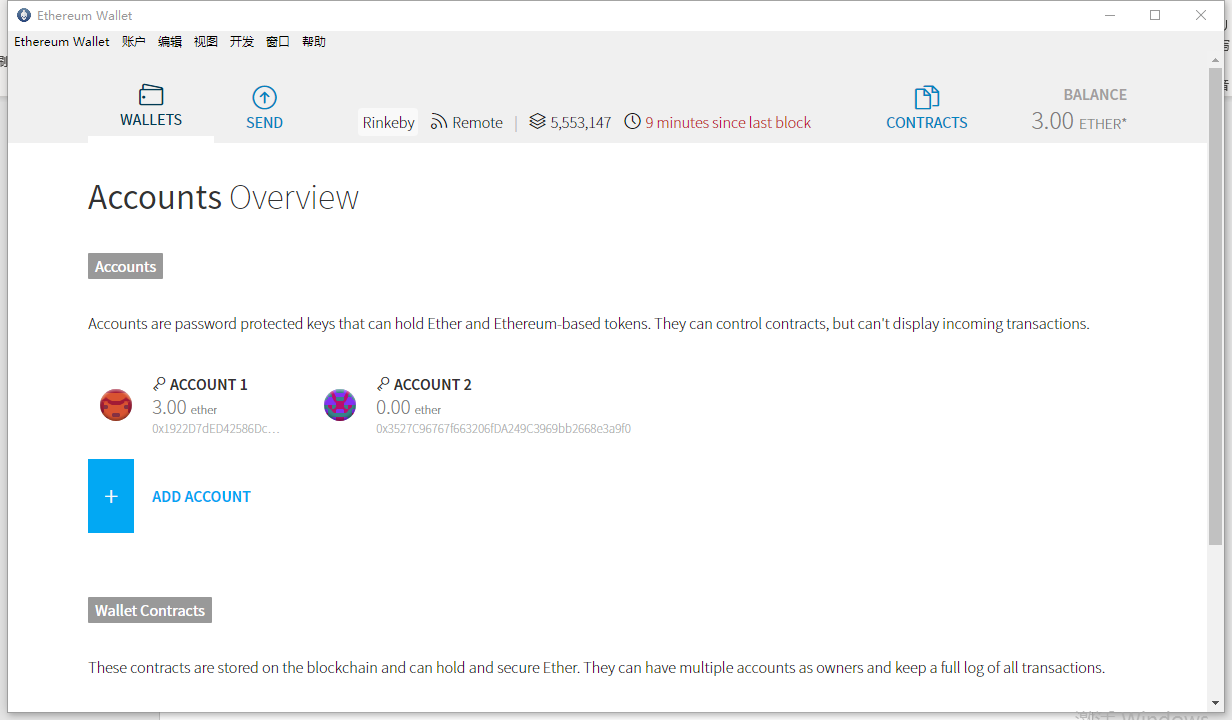
Task: Click the ADD ACCOUNT link
Action: click(201, 496)
